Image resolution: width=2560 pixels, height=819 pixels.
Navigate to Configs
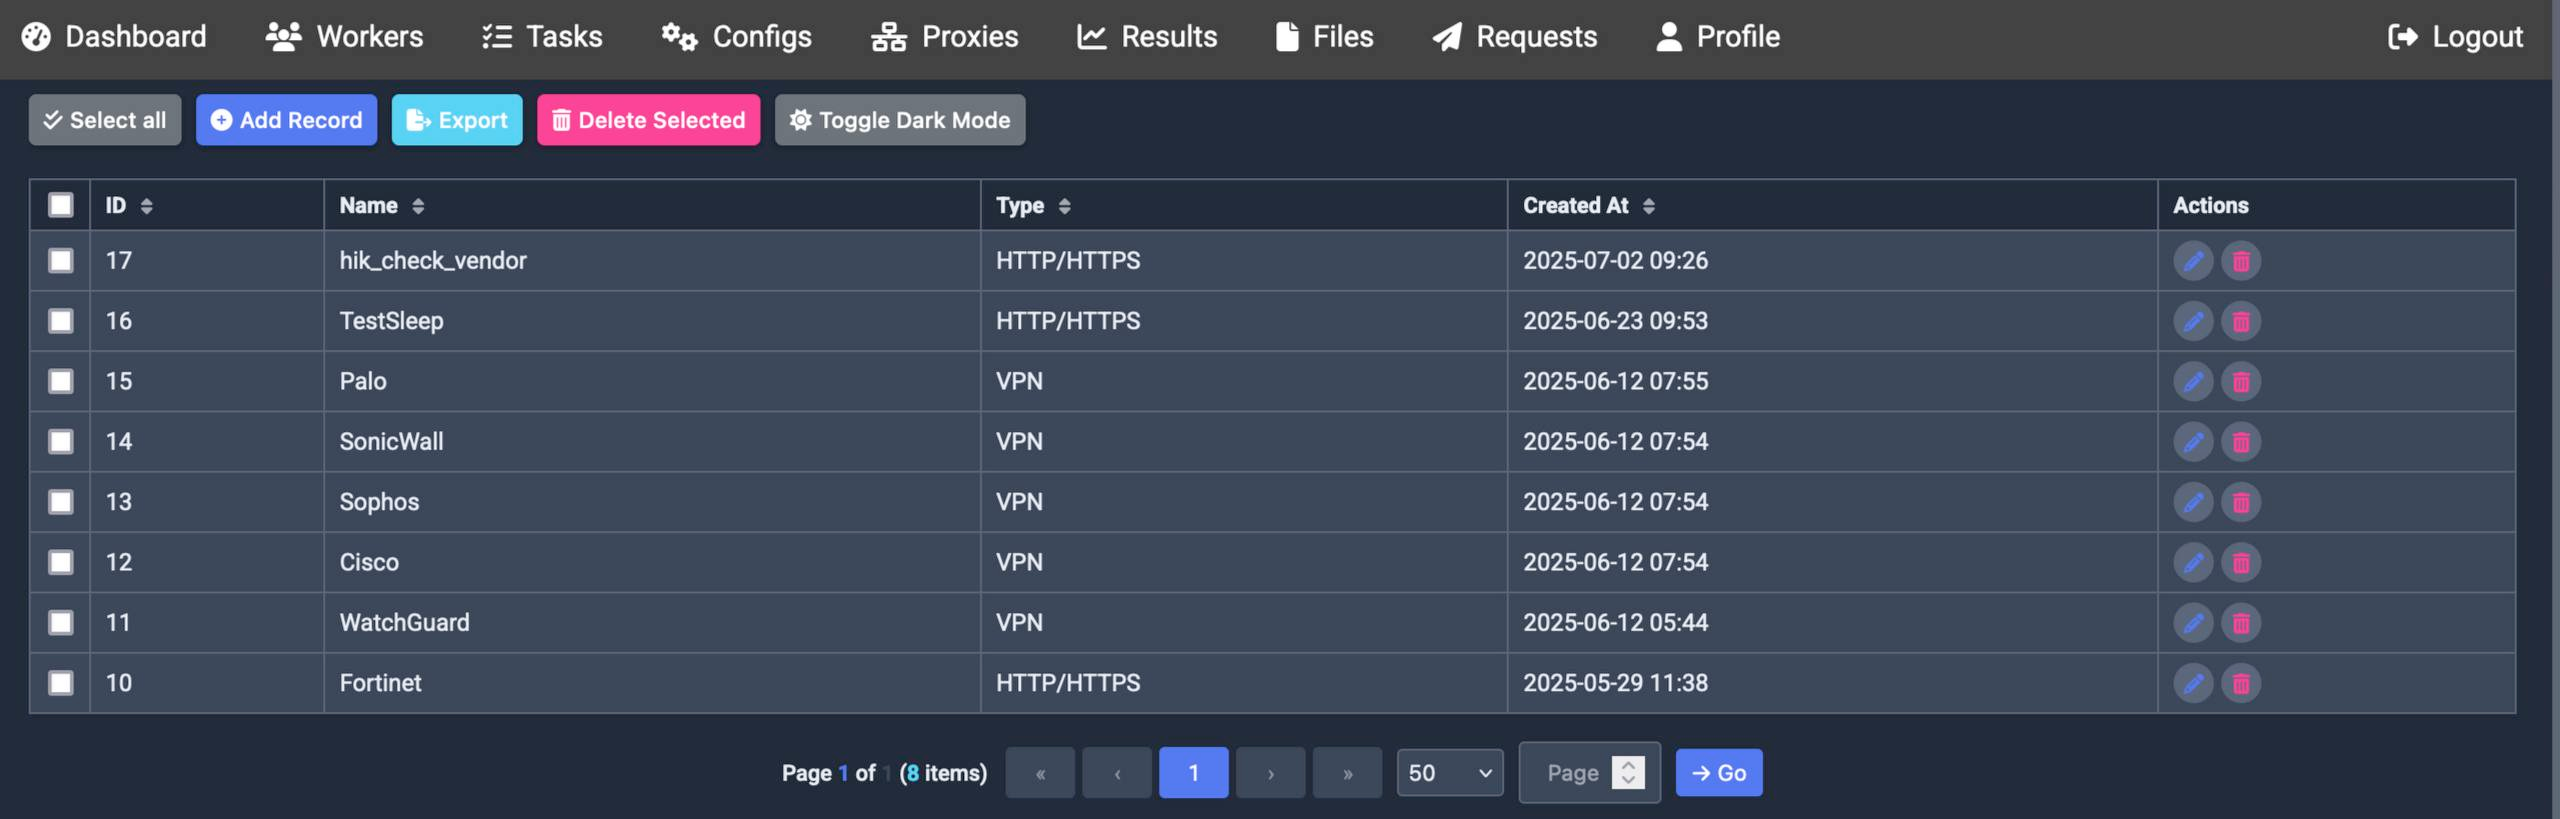pyautogui.click(x=736, y=37)
